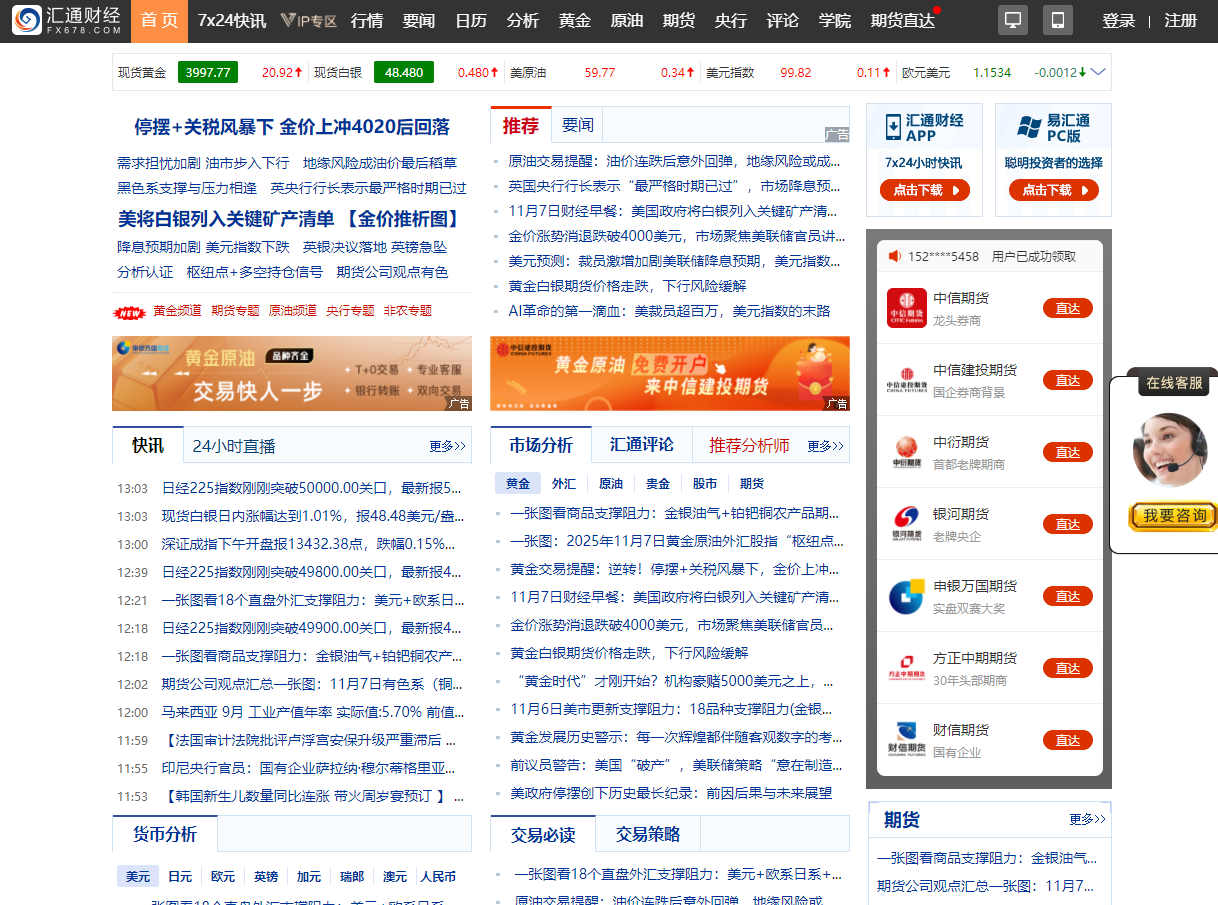Screen dimensions: 1218x905
Task: Click the 我要咨询 customer service button
Action: pos(1172,517)
